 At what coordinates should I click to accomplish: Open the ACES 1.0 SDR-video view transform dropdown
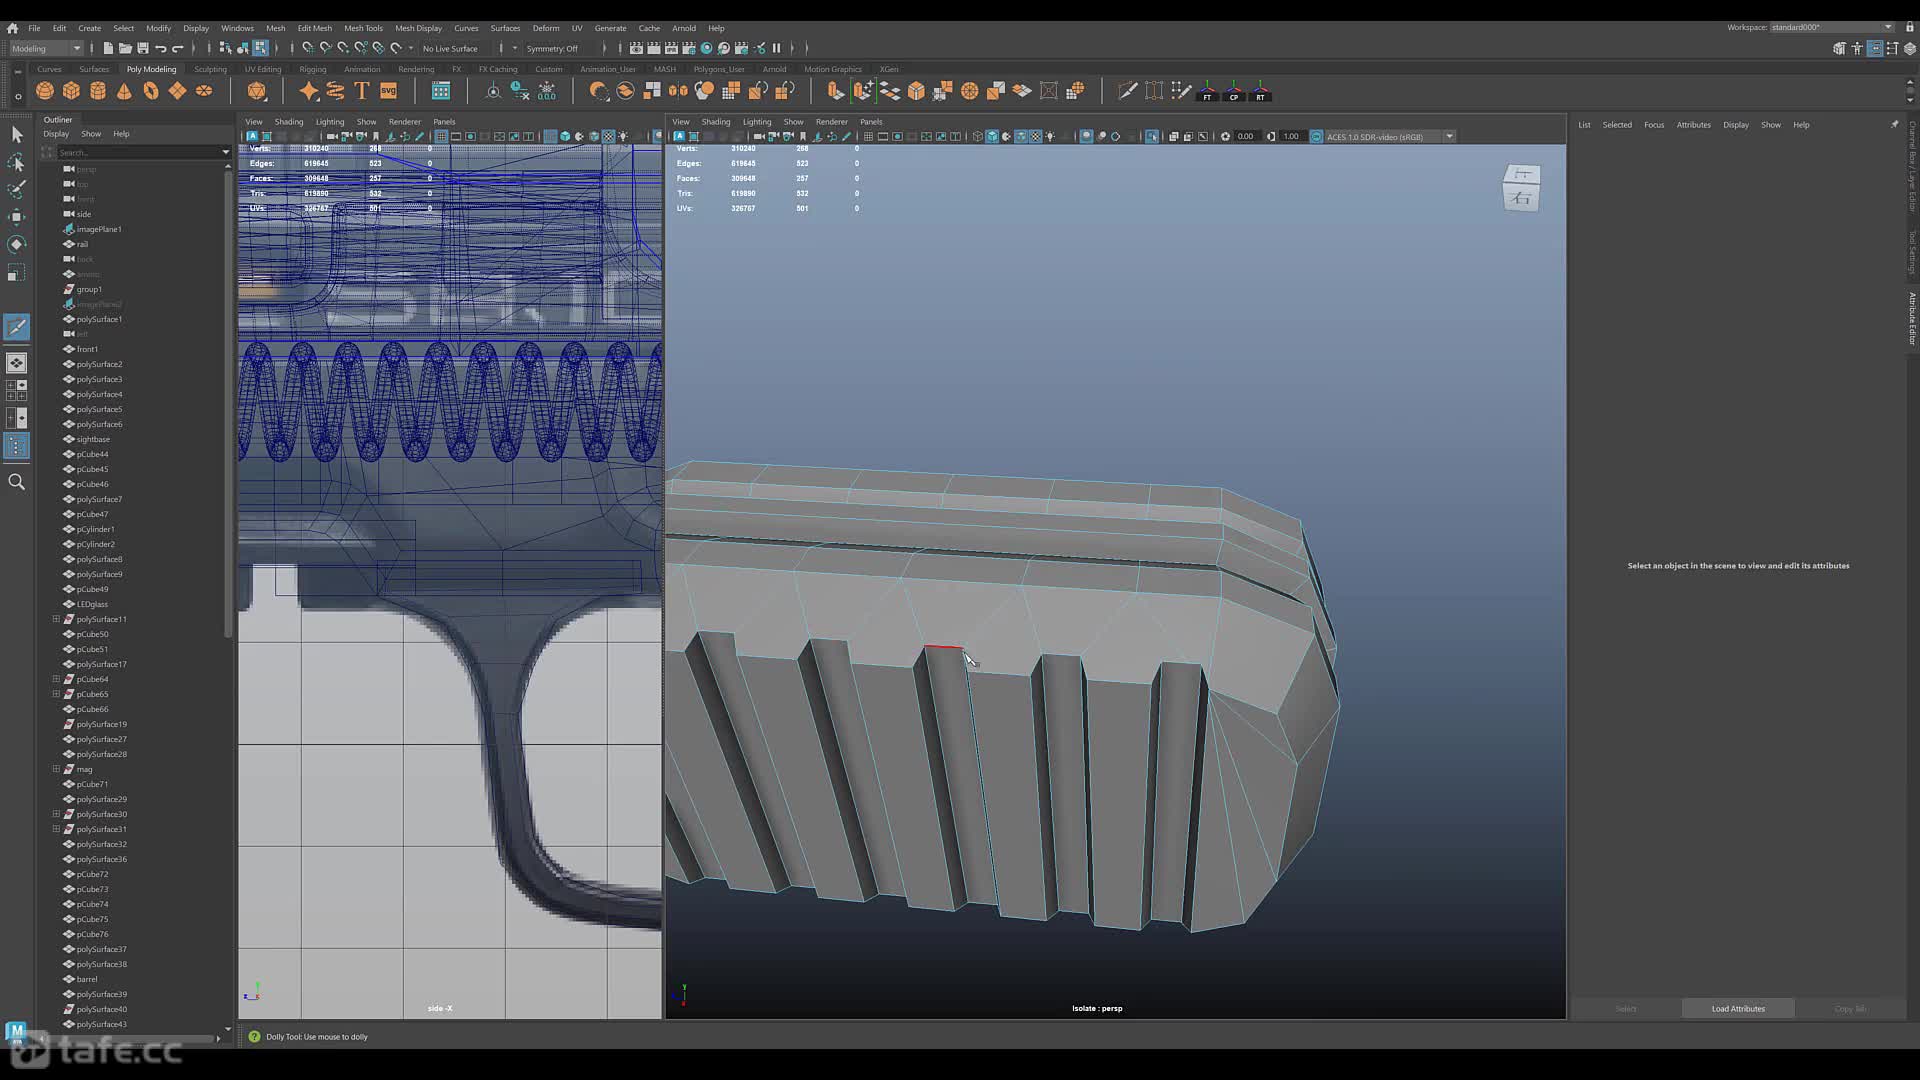tap(1389, 136)
